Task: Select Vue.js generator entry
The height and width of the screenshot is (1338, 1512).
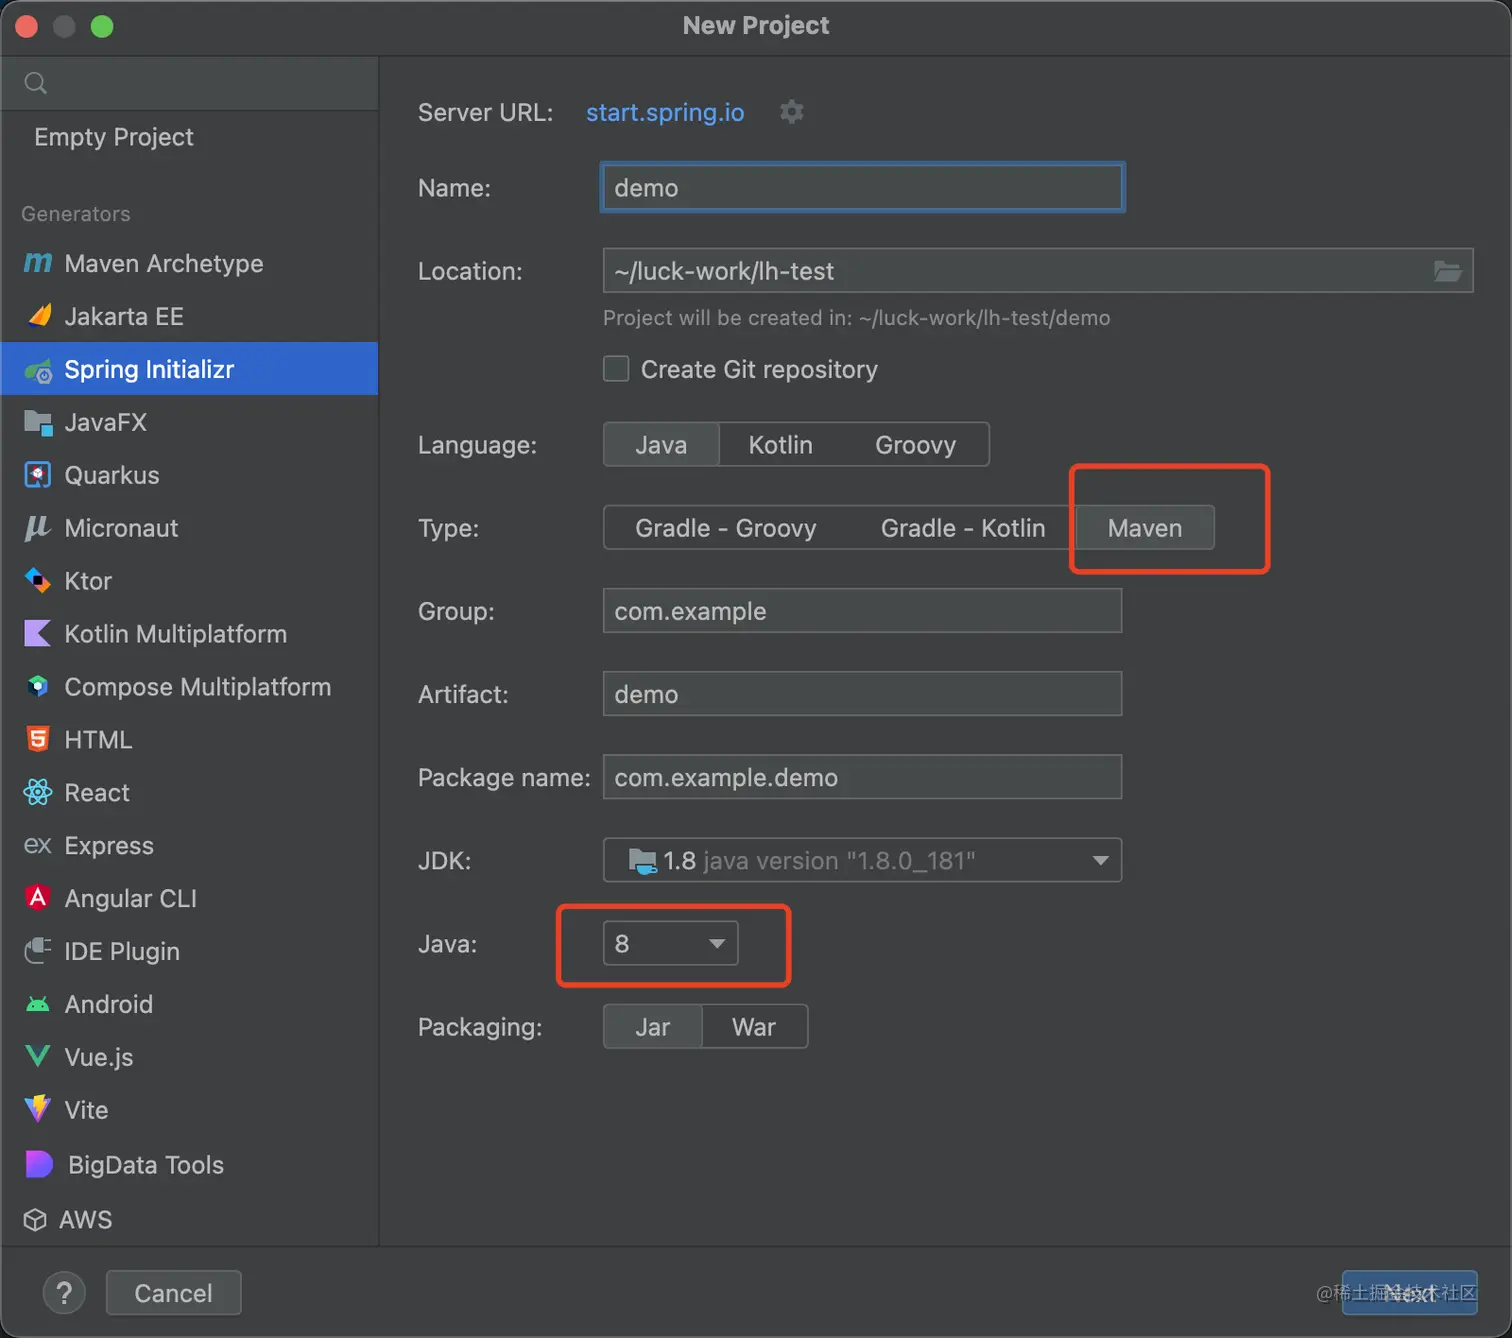Action: [x=190, y=1057]
